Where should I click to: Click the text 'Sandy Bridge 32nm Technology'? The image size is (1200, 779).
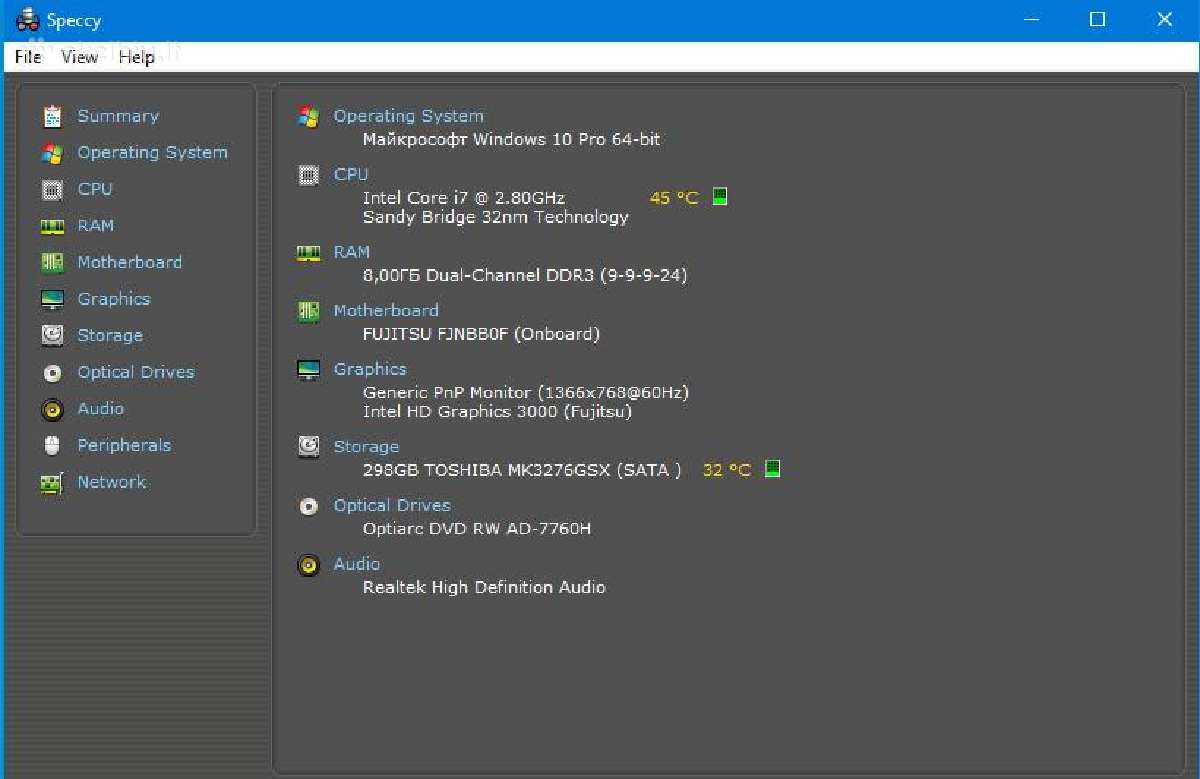[x=496, y=217]
